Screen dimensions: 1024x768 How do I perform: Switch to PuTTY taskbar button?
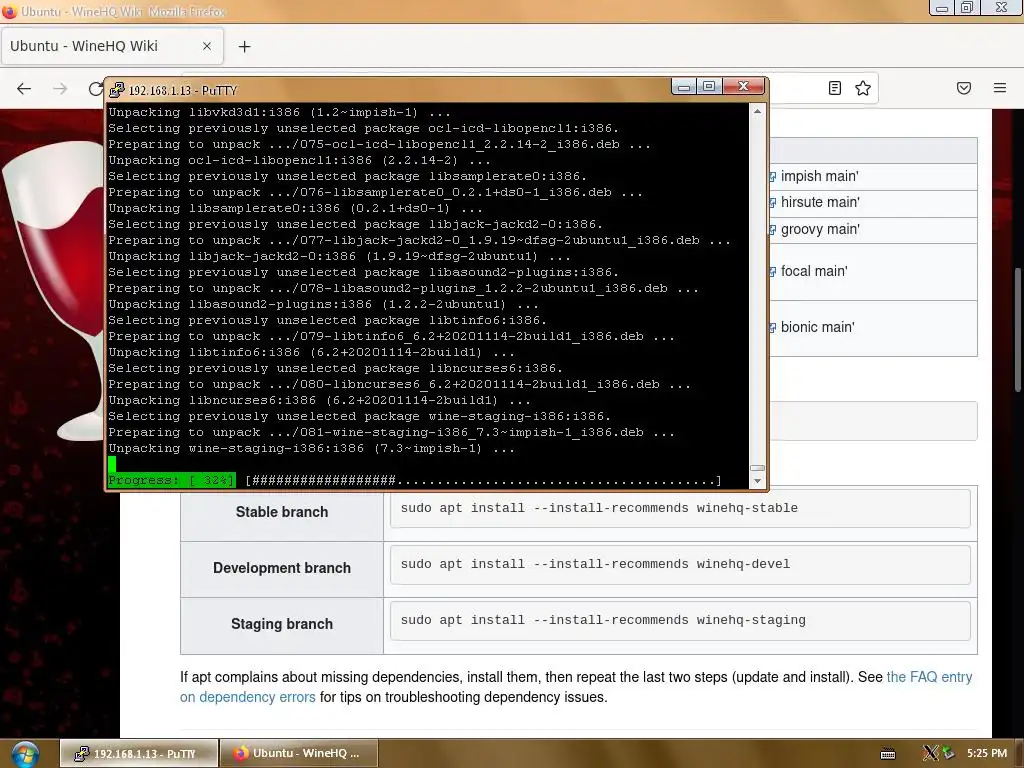click(x=138, y=754)
